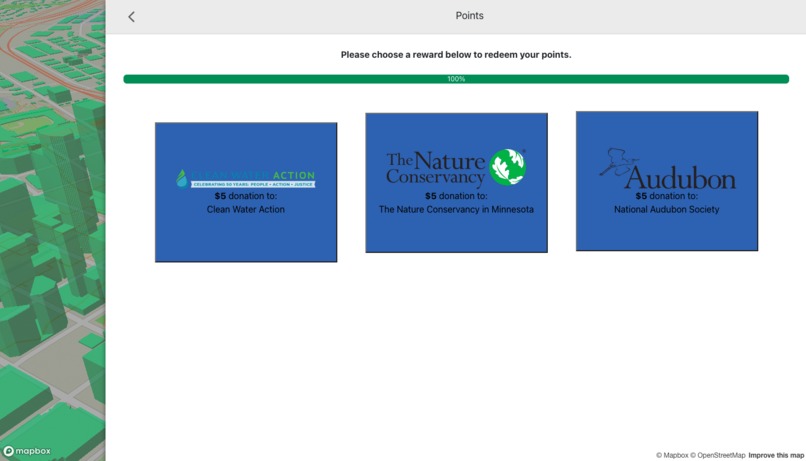The image size is (806, 461).
Task: Select the Clean Water Action donation card
Action: tap(246, 192)
